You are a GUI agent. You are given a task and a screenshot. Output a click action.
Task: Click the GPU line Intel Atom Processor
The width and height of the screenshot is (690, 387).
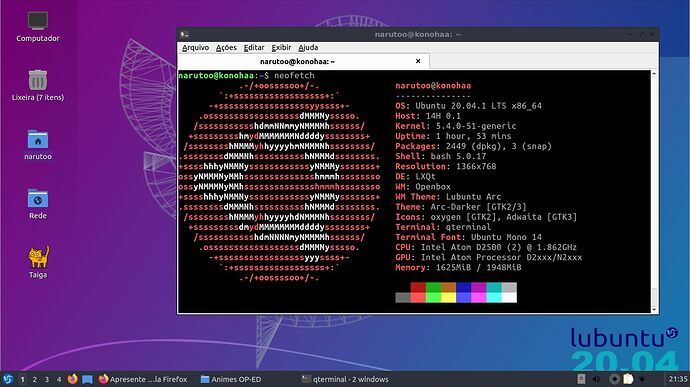click(488, 258)
